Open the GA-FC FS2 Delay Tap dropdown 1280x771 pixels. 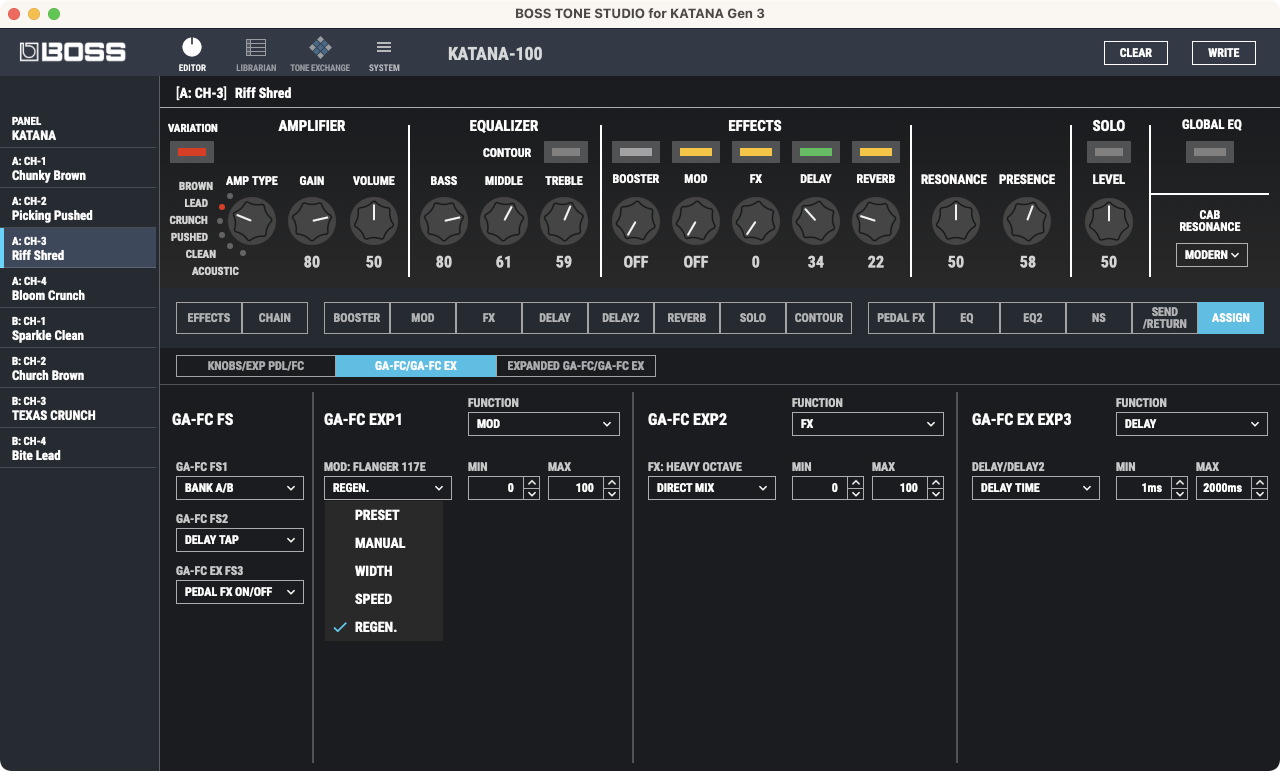click(240, 540)
